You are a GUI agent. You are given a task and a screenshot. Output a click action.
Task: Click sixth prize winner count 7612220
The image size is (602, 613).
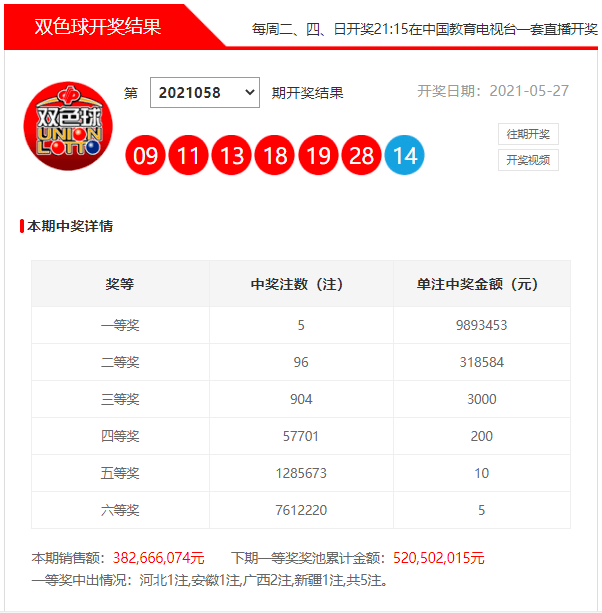[x=301, y=510]
